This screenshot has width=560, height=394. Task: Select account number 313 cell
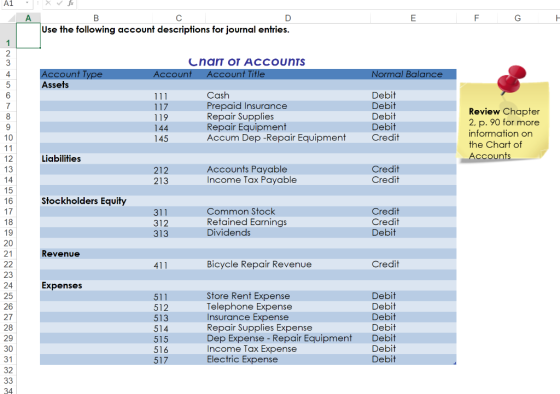pyautogui.click(x=179, y=233)
